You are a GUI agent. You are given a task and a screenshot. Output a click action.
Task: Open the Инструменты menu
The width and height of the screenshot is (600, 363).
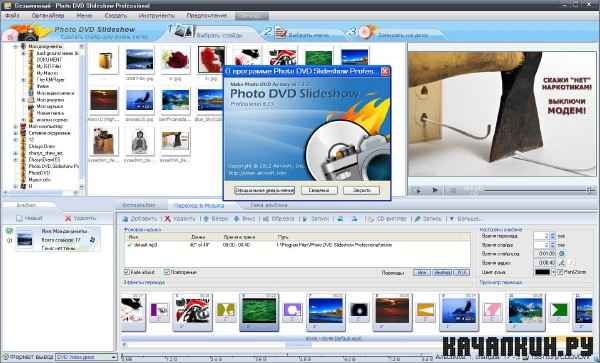coord(157,16)
